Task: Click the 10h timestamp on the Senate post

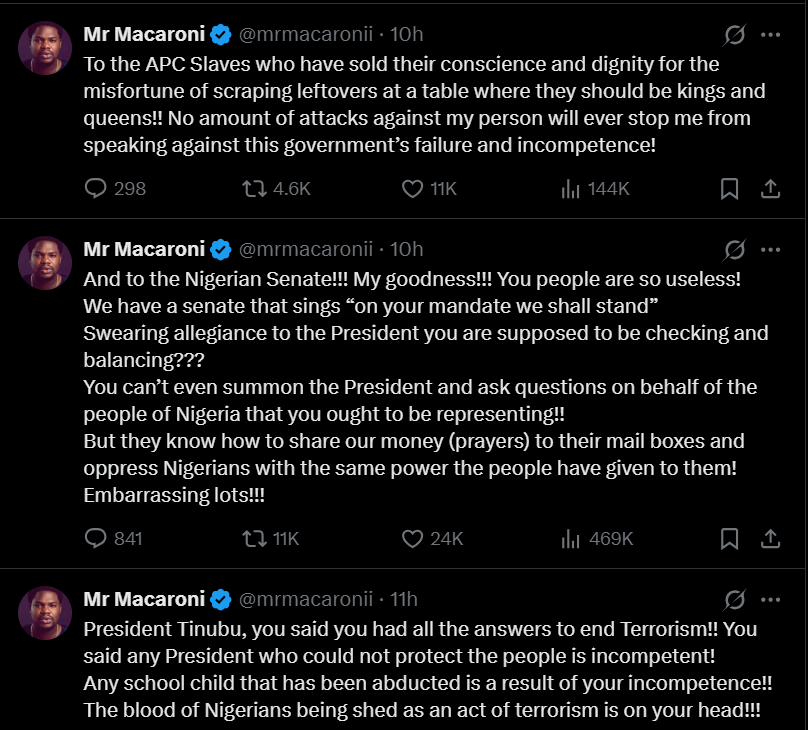Action: [x=410, y=249]
